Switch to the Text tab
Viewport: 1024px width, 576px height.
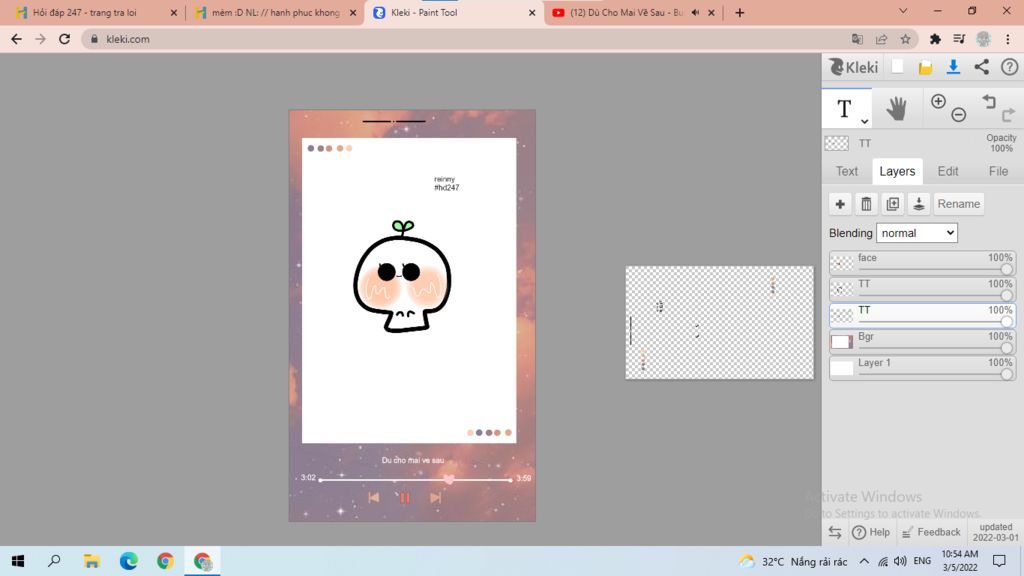click(x=846, y=171)
